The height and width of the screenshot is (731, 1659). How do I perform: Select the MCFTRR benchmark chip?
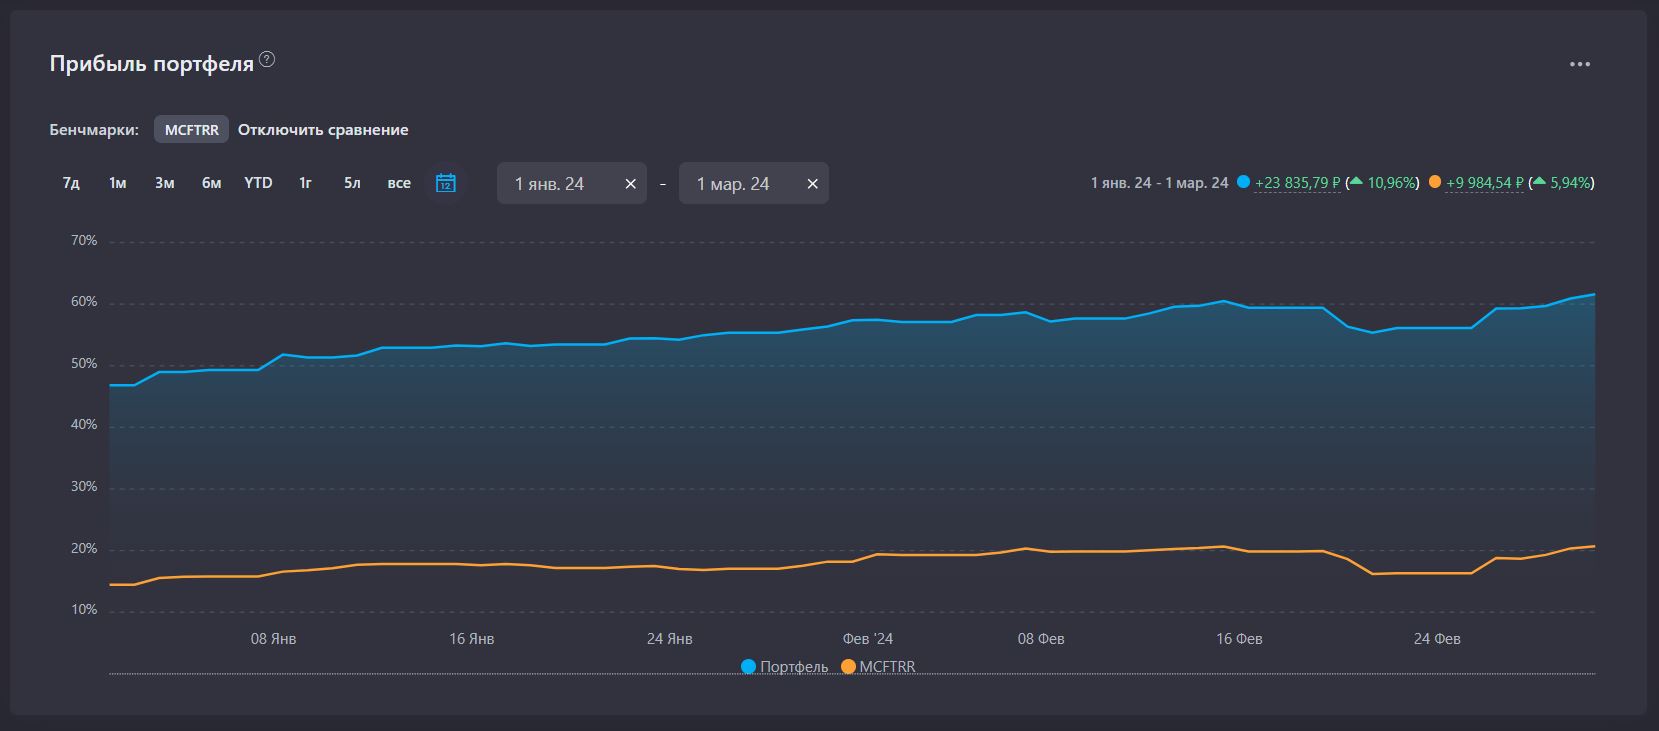(191, 130)
